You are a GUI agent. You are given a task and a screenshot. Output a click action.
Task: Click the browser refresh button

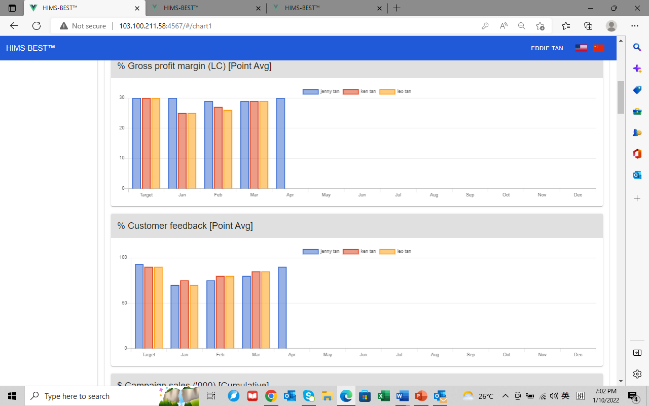pos(36,25)
